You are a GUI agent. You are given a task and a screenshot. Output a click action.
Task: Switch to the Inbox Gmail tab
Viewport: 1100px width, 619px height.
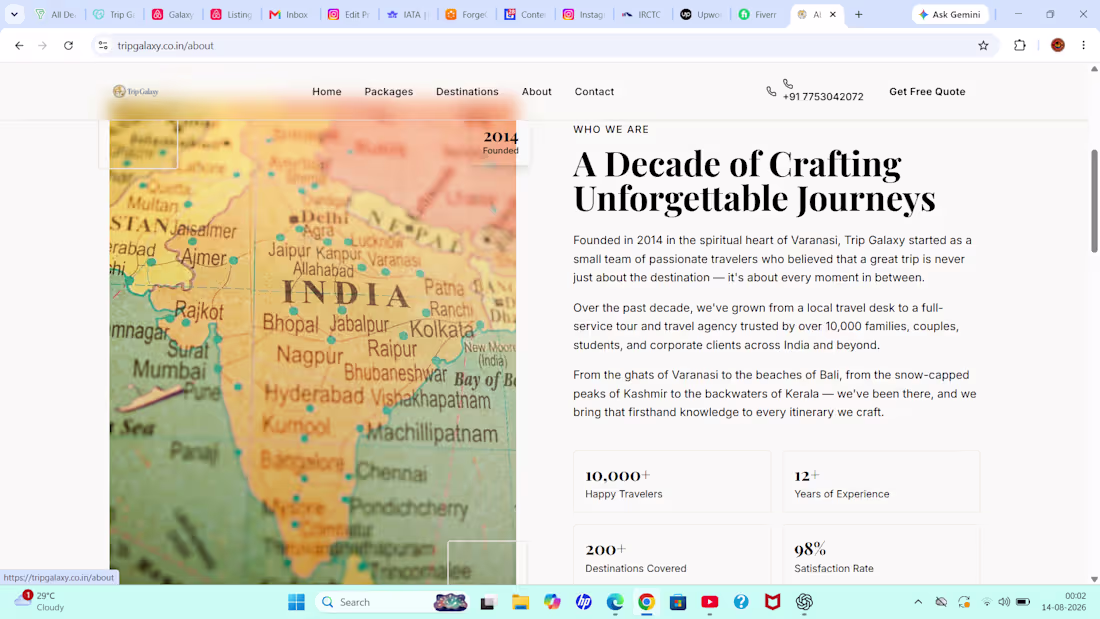[x=290, y=14]
